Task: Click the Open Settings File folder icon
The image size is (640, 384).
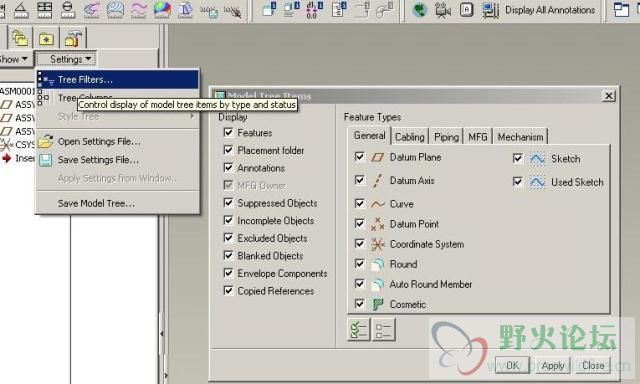Action: coord(45,141)
